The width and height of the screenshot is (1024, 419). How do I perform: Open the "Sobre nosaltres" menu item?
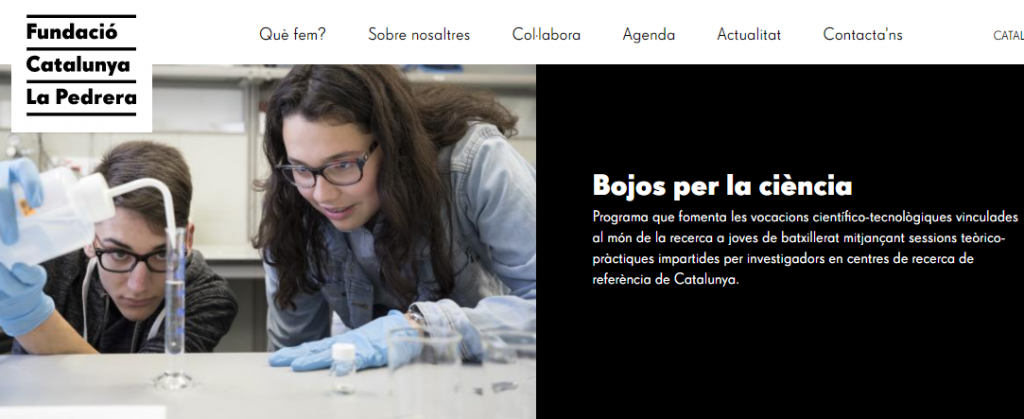pos(419,35)
